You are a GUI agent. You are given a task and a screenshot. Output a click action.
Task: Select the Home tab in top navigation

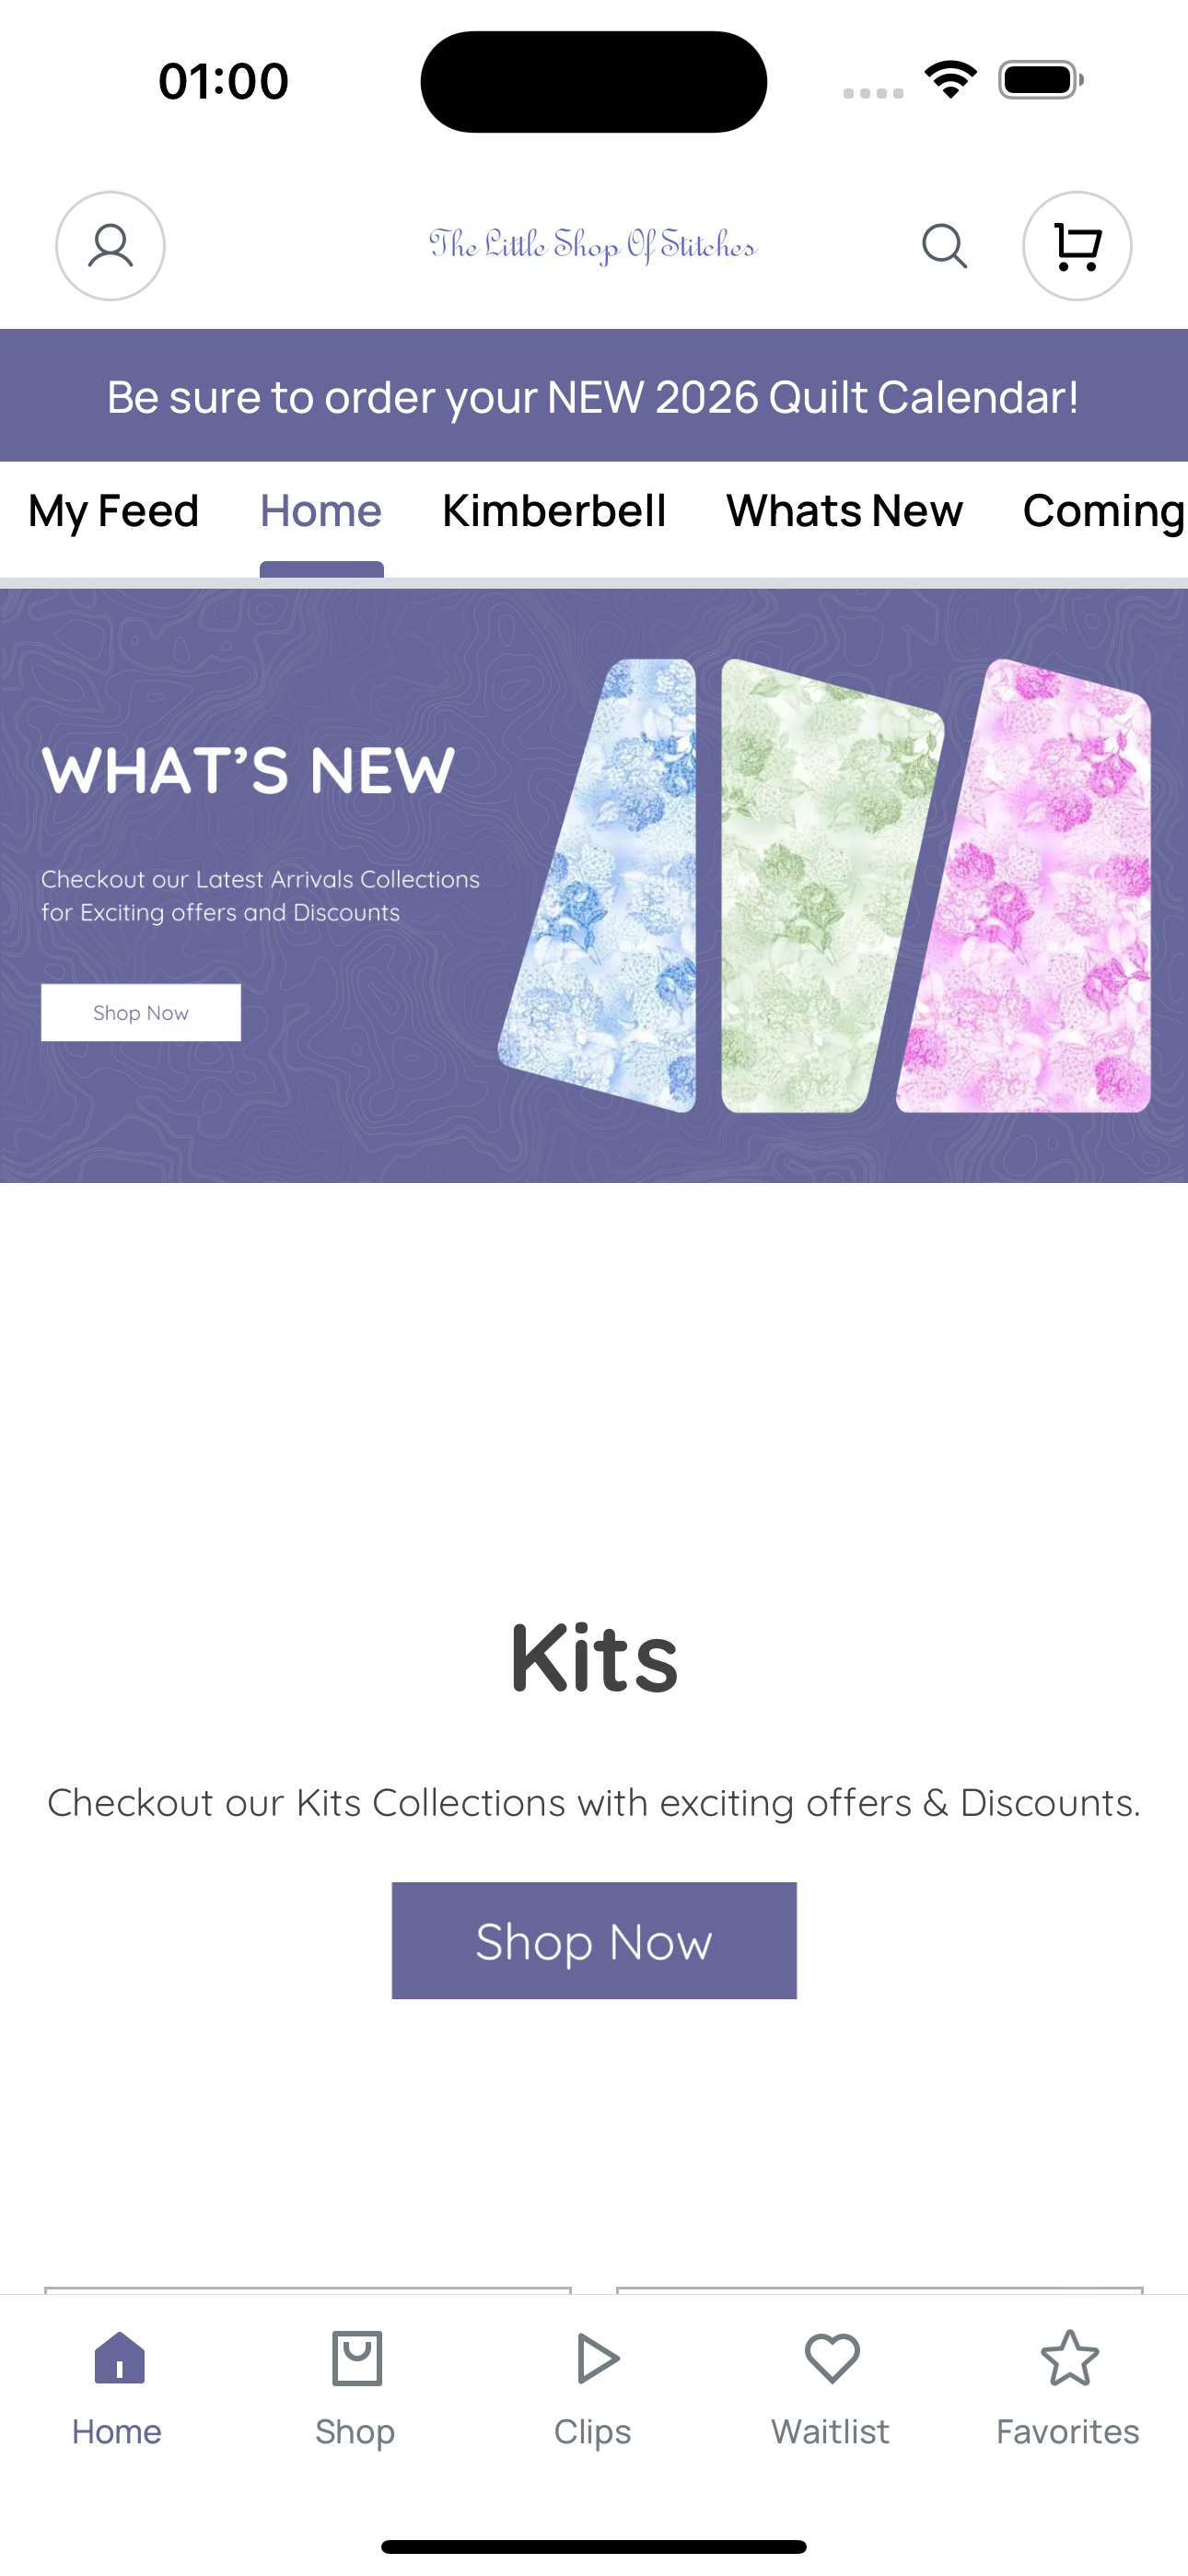point(321,511)
